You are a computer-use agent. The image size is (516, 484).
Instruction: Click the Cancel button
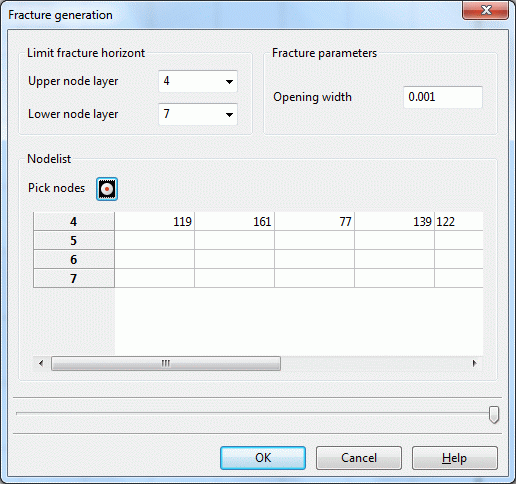tap(359, 458)
